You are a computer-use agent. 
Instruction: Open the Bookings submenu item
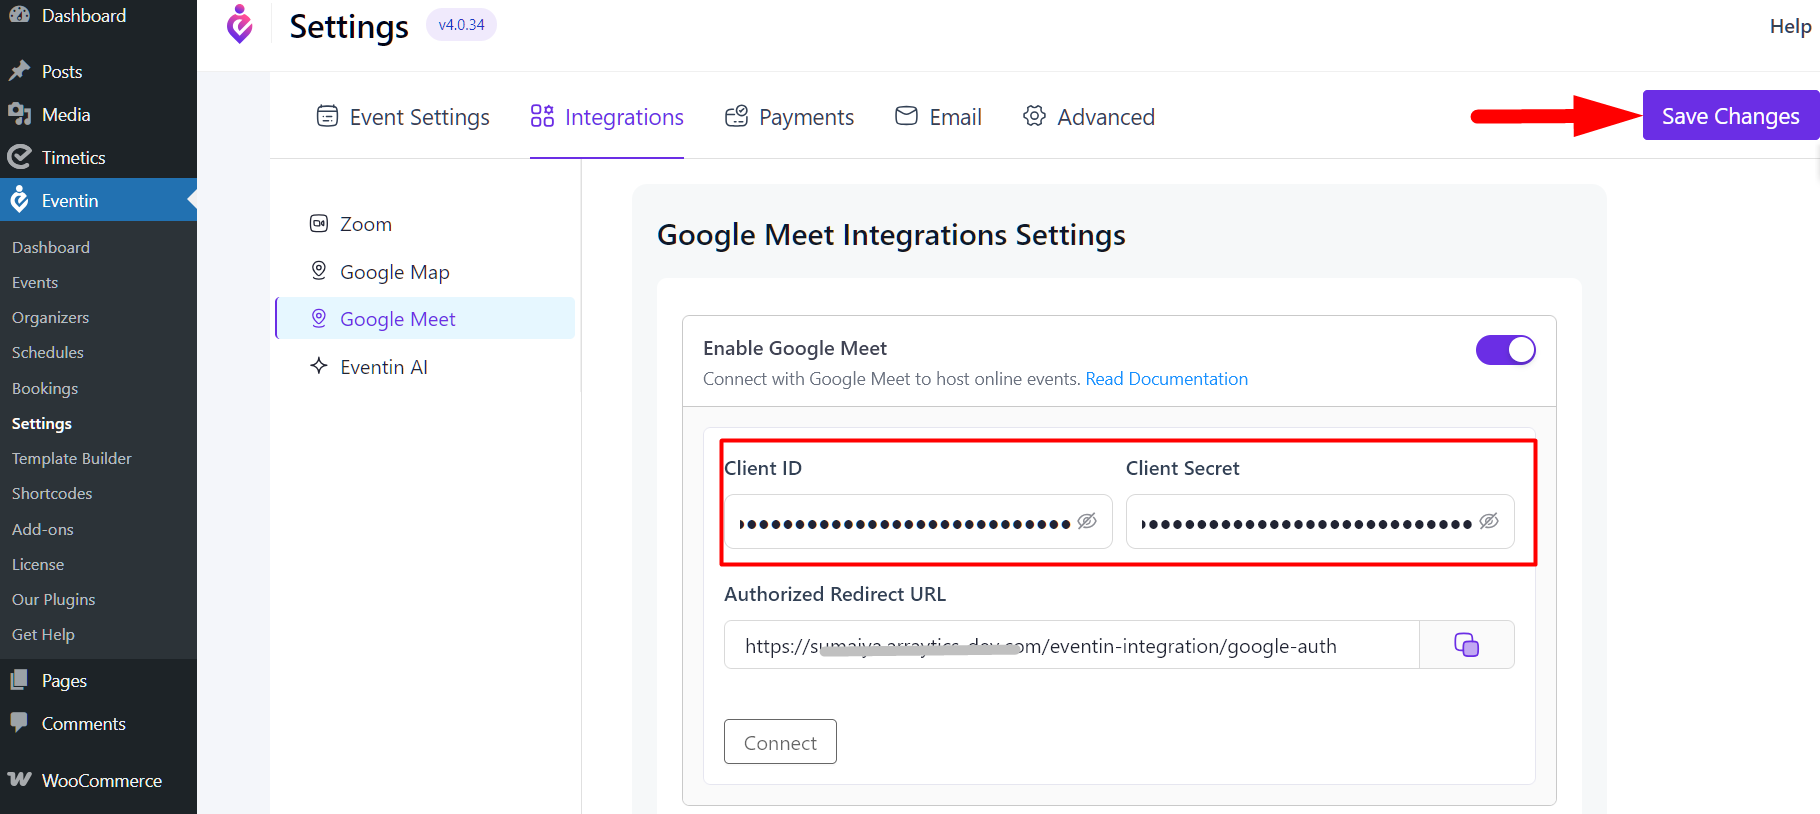pyautogui.click(x=45, y=388)
